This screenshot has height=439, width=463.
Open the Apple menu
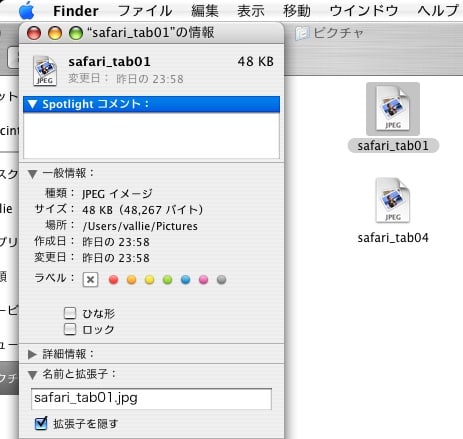coord(26,11)
